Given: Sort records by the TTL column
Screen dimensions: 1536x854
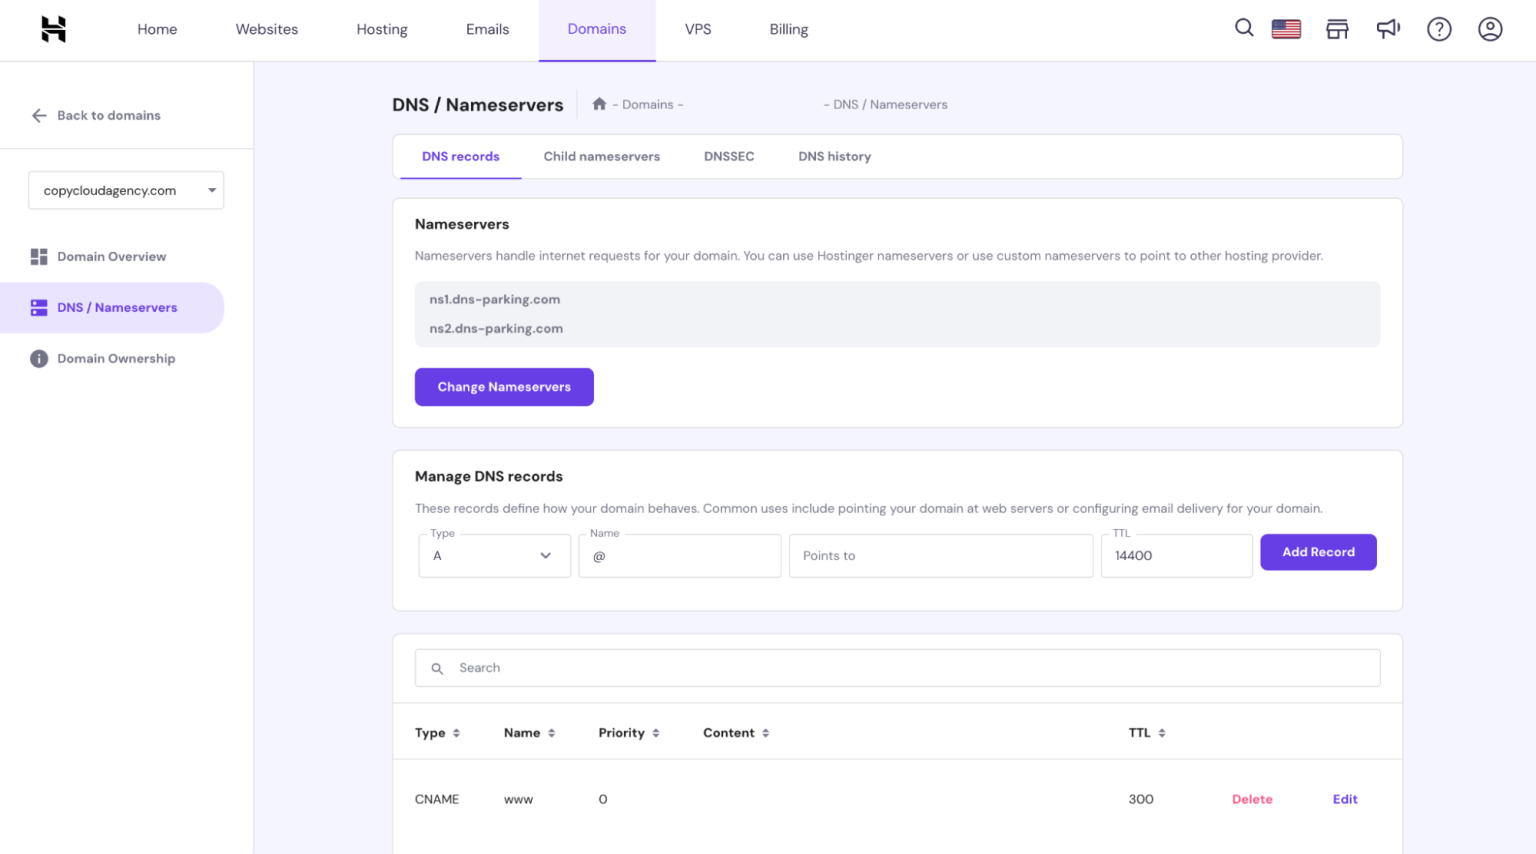Looking at the screenshot, I should click(x=1146, y=732).
